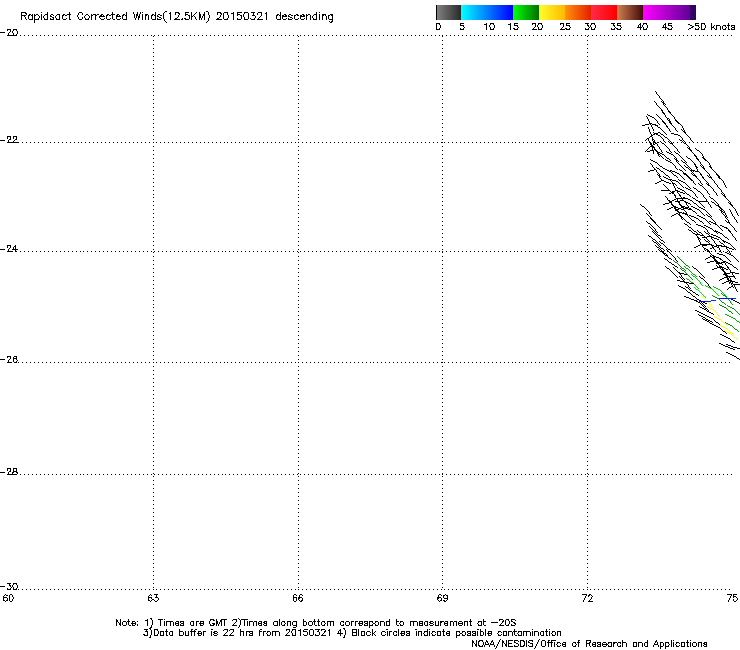Viewport: 740px width, 650px height.
Task: Click latitude axis label '-22'
Action: pyautogui.click(x=9, y=140)
